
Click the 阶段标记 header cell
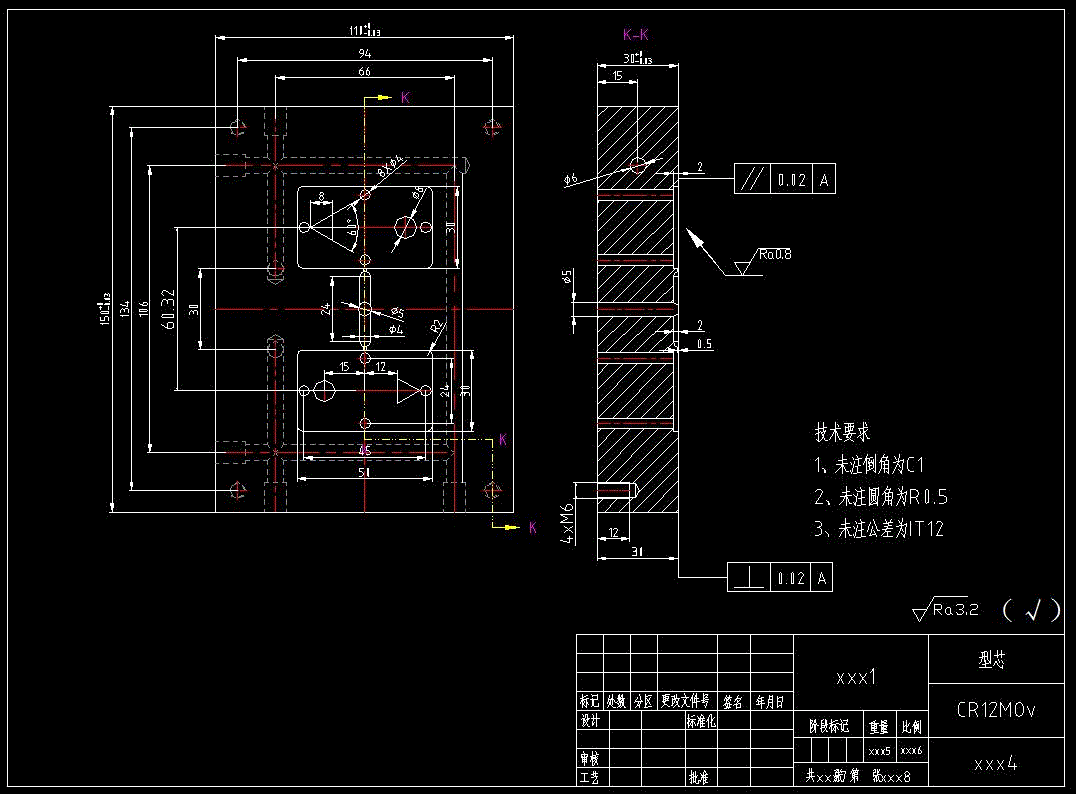(x=829, y=726)
